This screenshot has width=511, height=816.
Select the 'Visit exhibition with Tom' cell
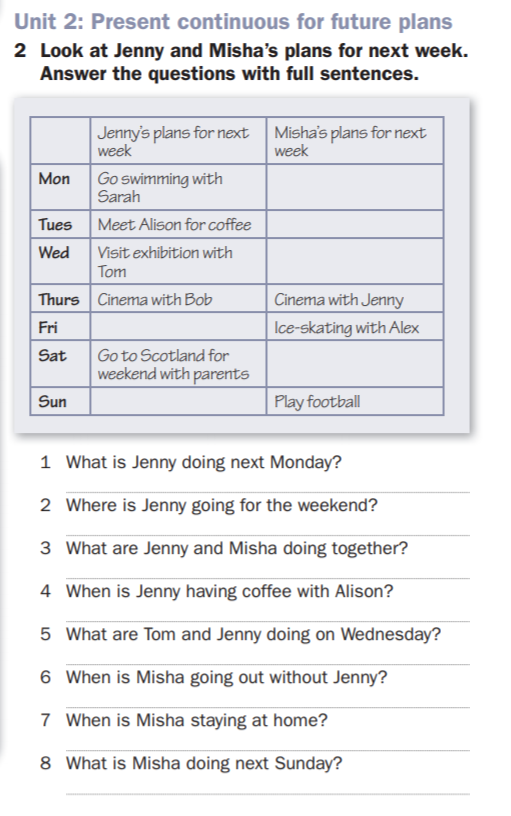[178, 261]
